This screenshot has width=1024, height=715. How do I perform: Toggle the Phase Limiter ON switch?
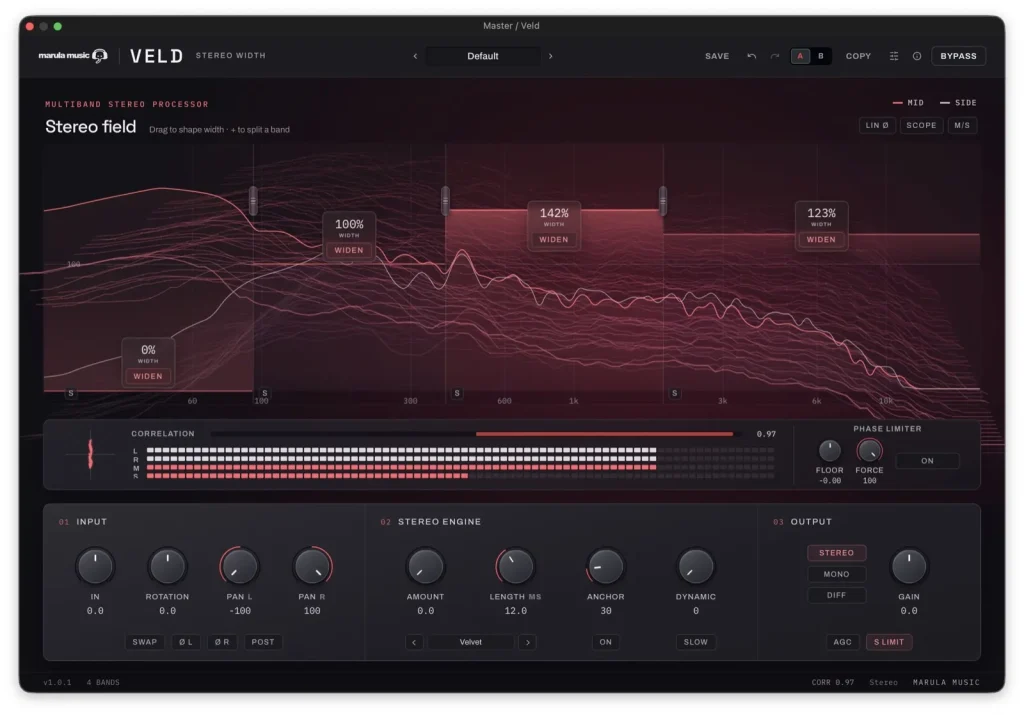(x=927, y=461)
